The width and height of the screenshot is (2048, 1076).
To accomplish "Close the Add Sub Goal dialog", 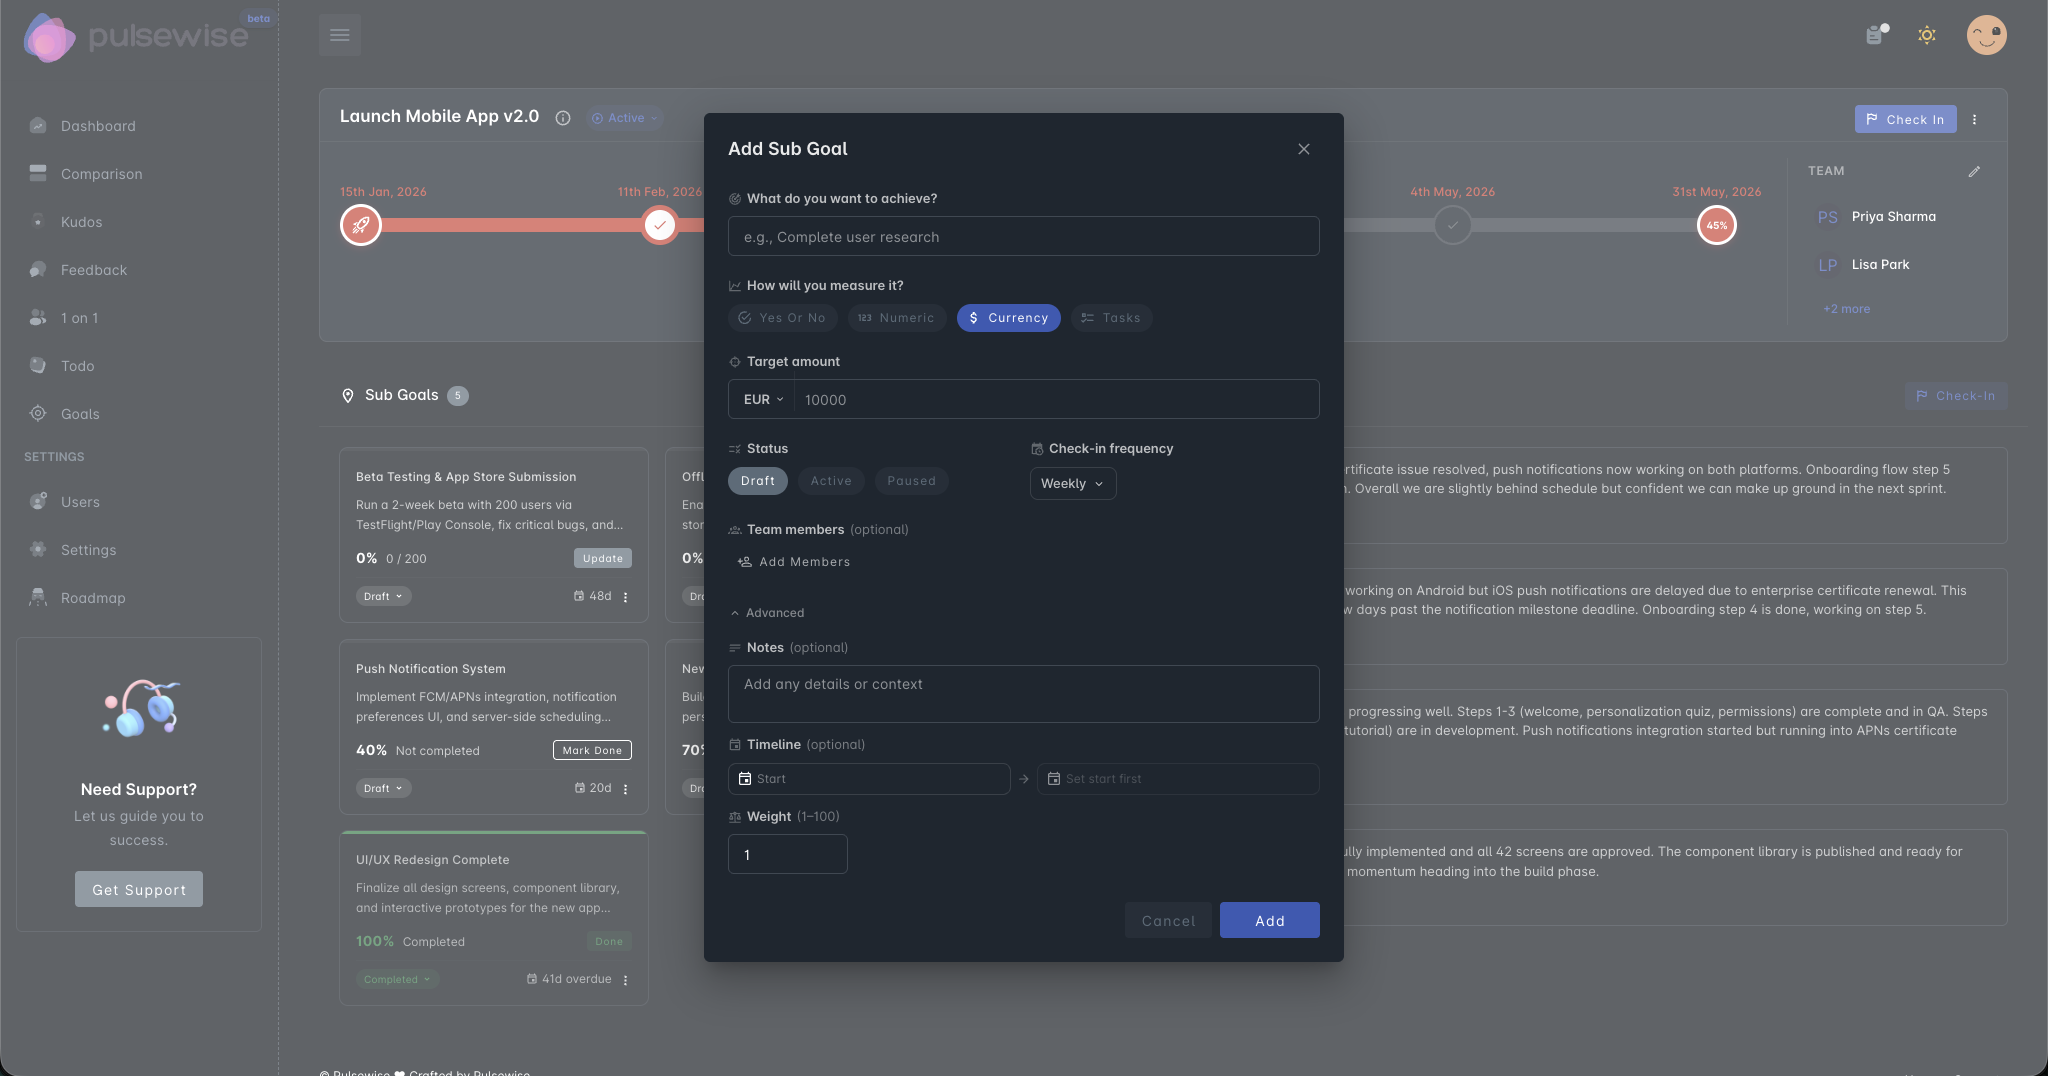I will click(x=1303, y=149).
